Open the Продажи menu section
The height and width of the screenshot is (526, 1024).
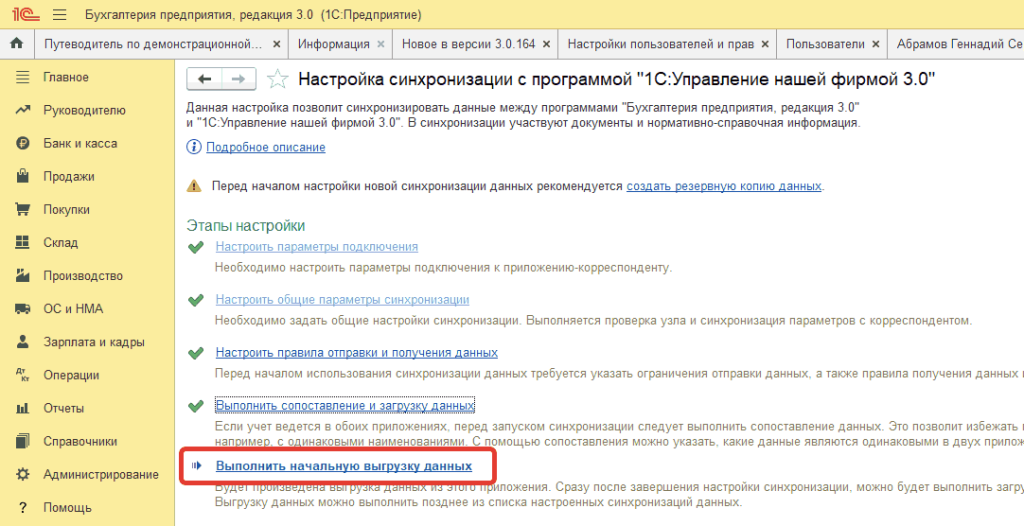pyautogui.click(x=69, y=176)
